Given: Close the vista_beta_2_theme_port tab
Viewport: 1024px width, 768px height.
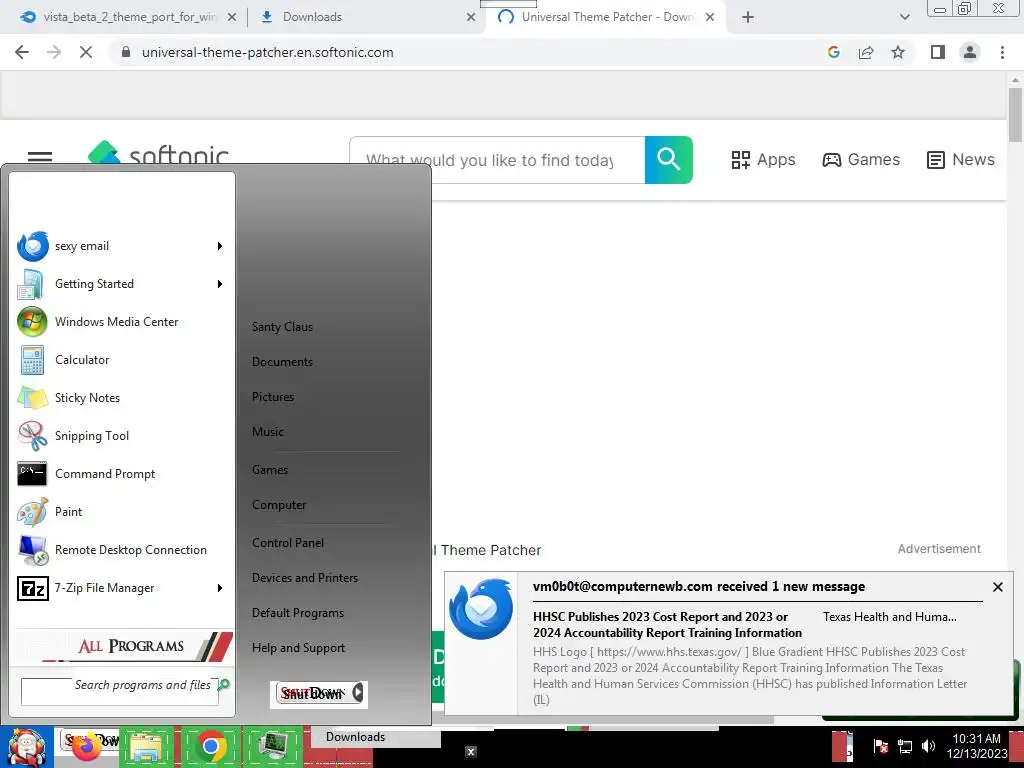Looking at the screenshot, I should pyautogui.click(x=232, y=18).
